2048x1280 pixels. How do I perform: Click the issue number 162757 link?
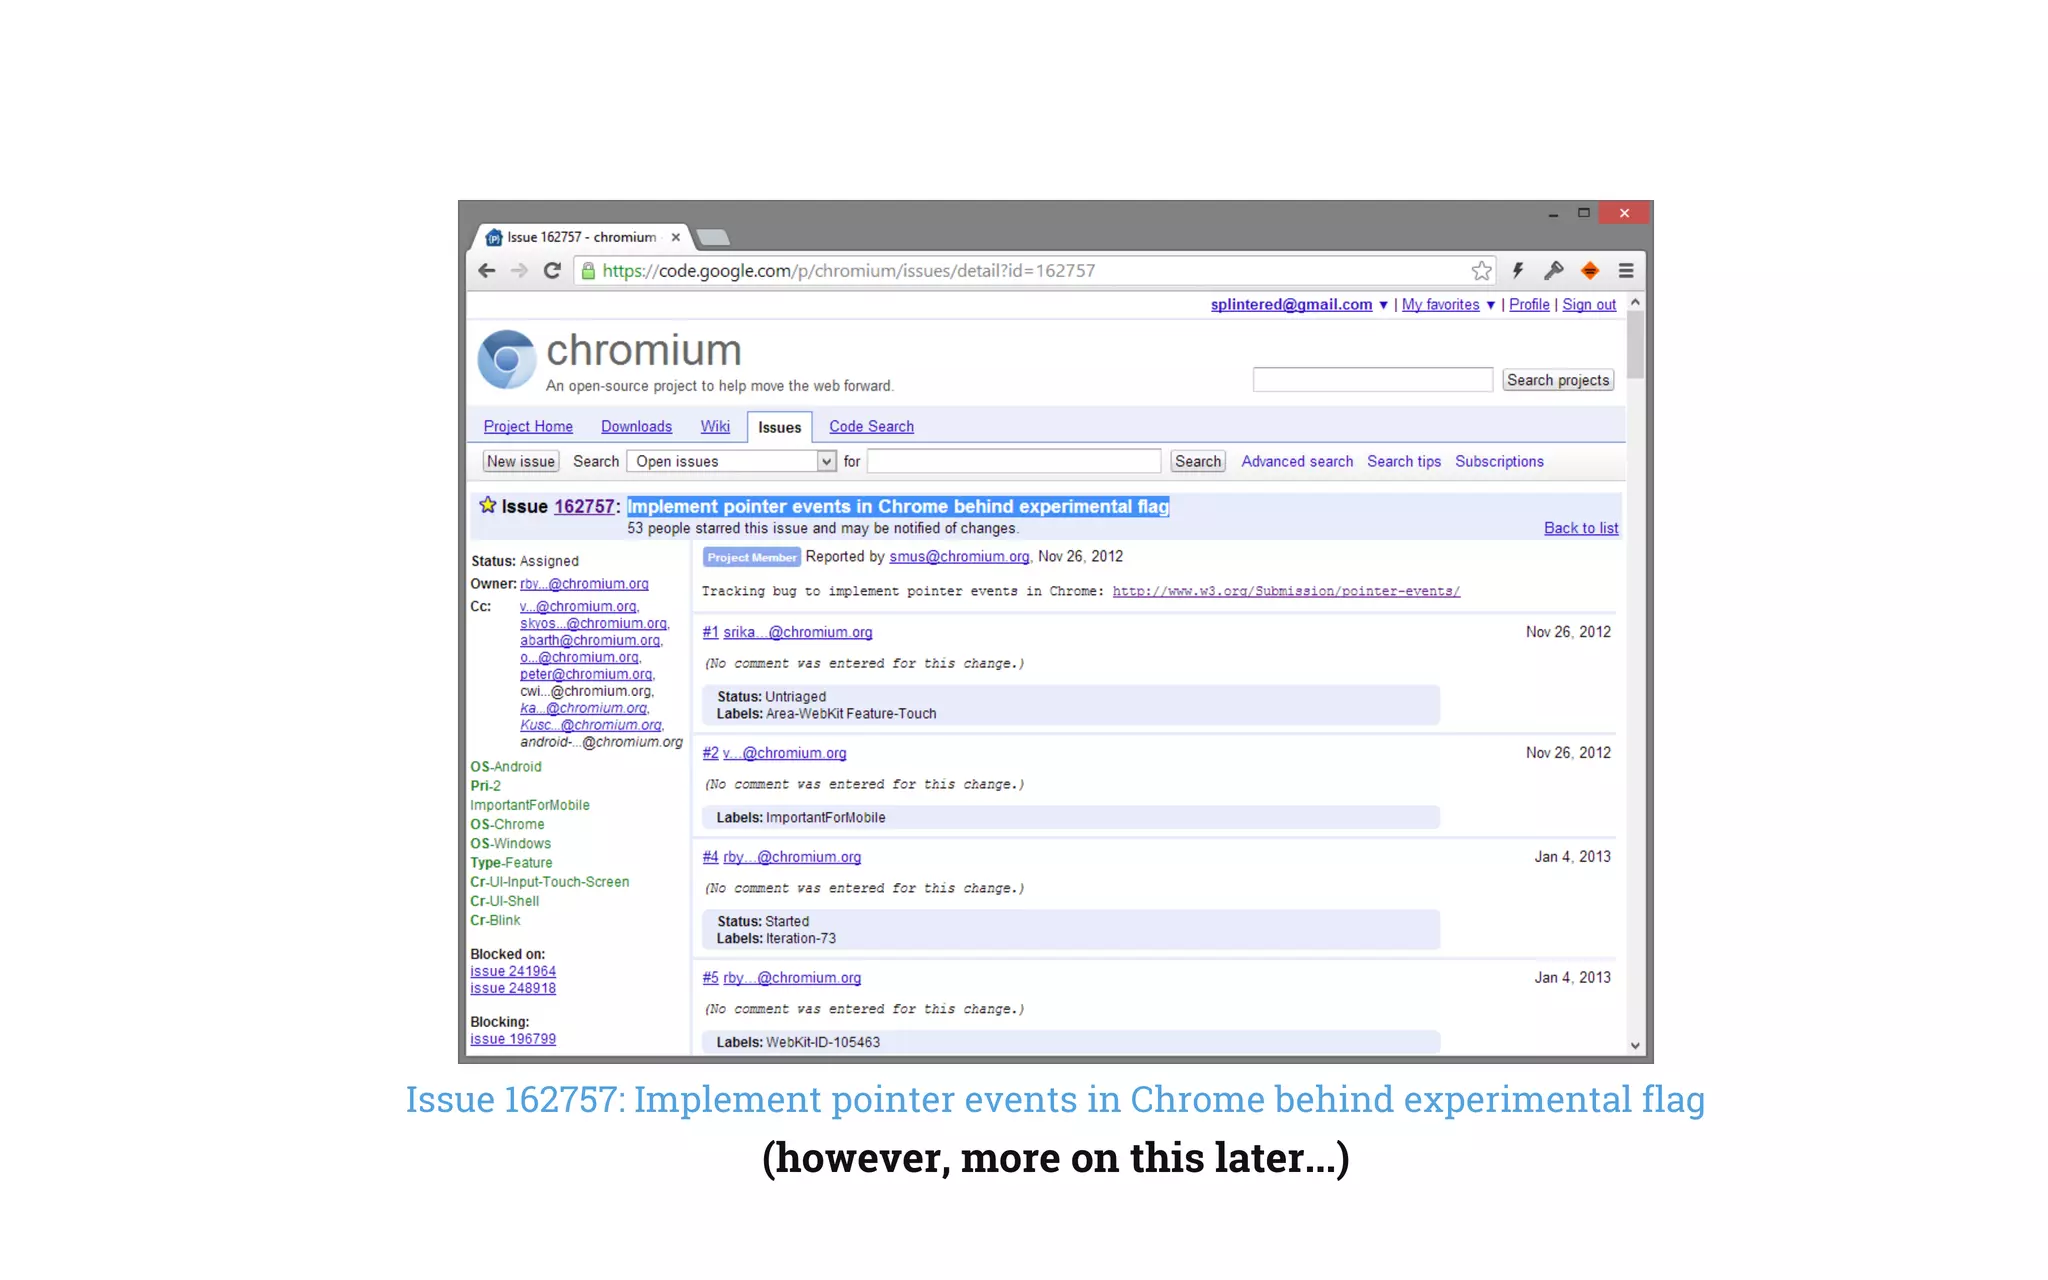pos(584,507)
